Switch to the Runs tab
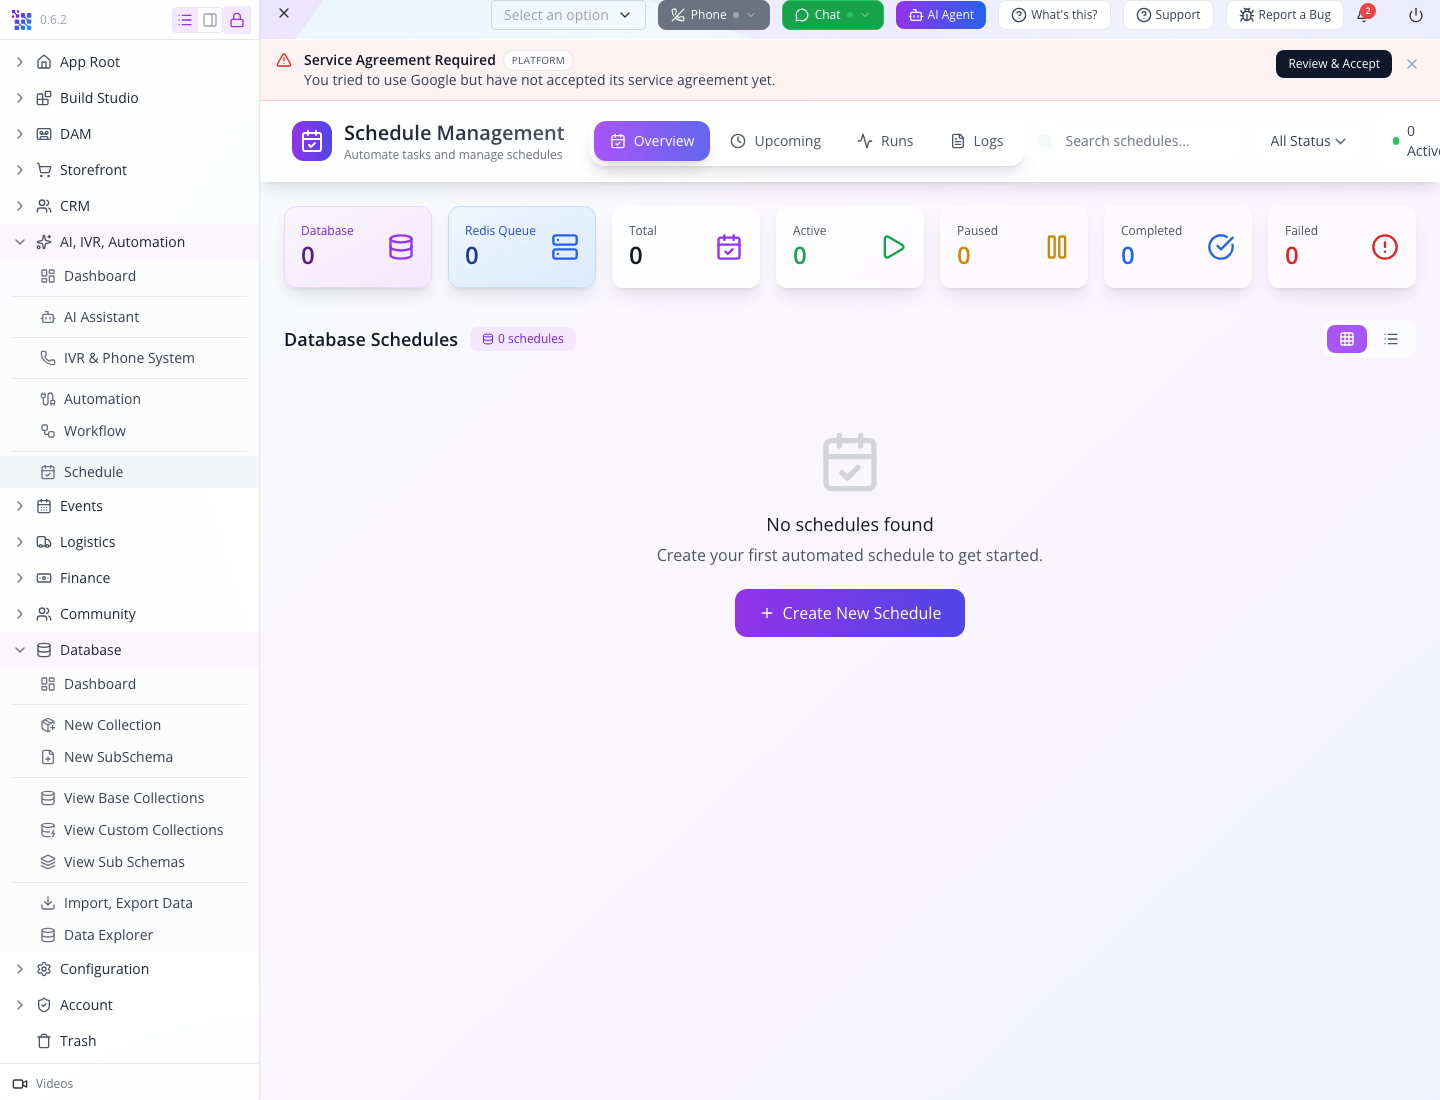1440x1100 pixels. (x=885, y=141)
